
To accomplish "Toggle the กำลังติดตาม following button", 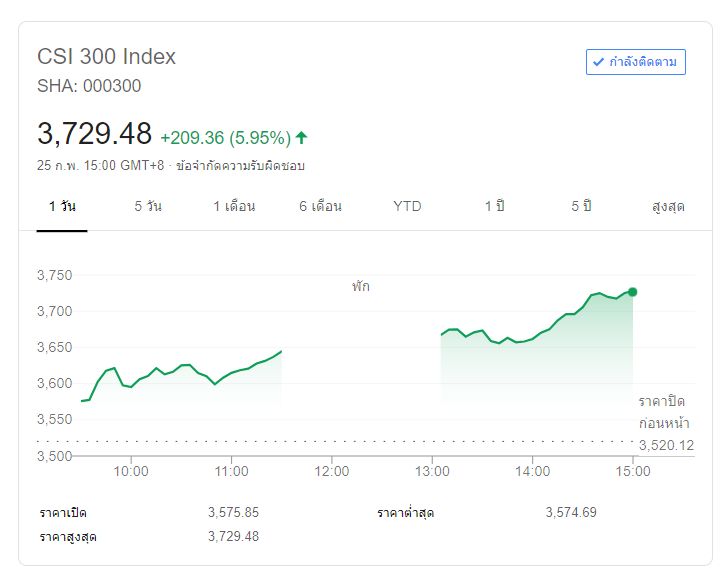I will pyautogui.click(x=636, y=62).
